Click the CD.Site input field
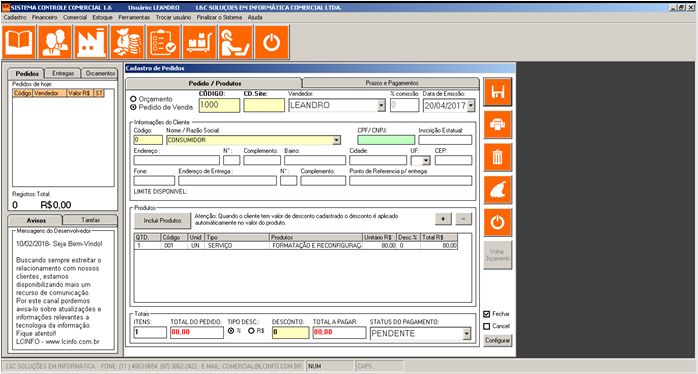This screenshot has width=698, height=374. (x=264, y=106)
